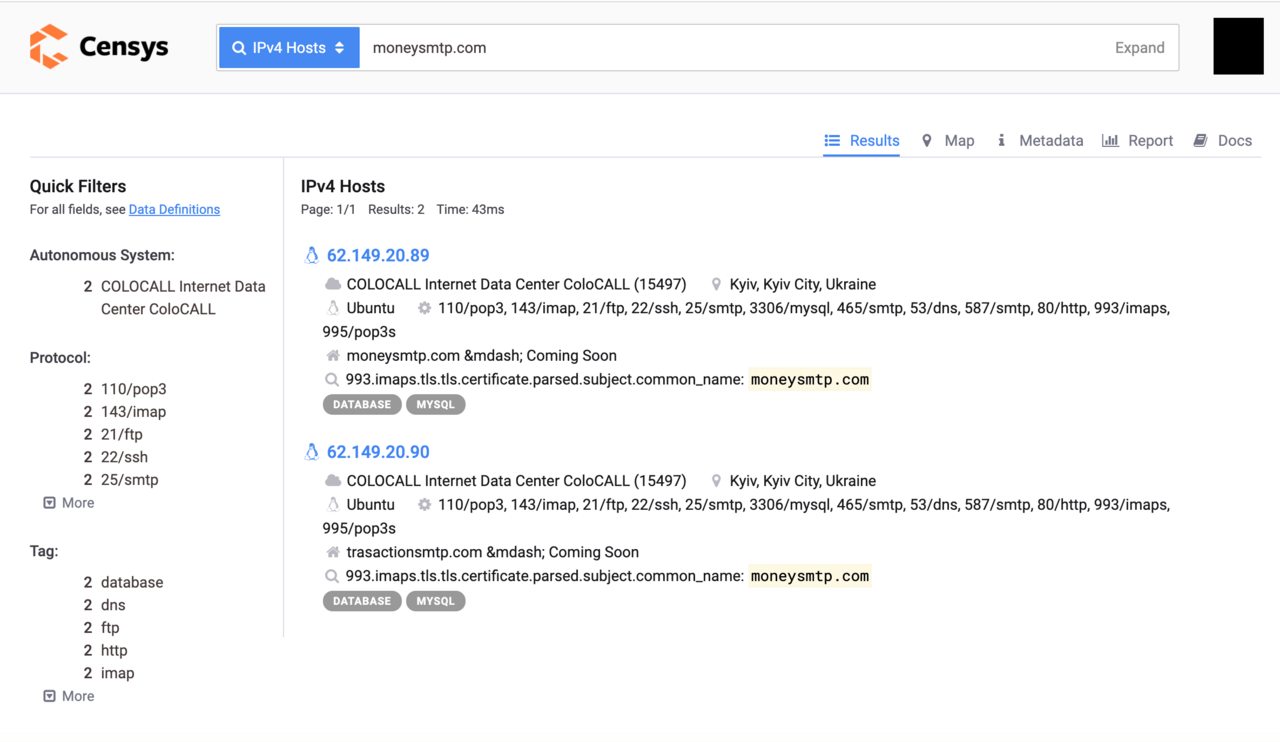1280x742 pixels.
Task: Click the location pin in the 62.149.20.89 result
Action: [x=716, y=285]
